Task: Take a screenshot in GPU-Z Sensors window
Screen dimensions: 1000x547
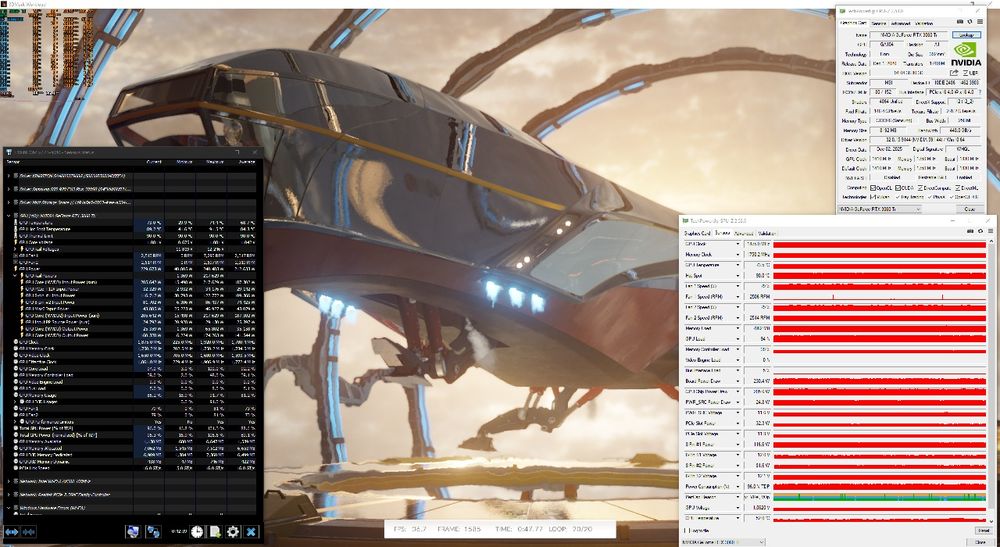Action: (x=970, y=231)
